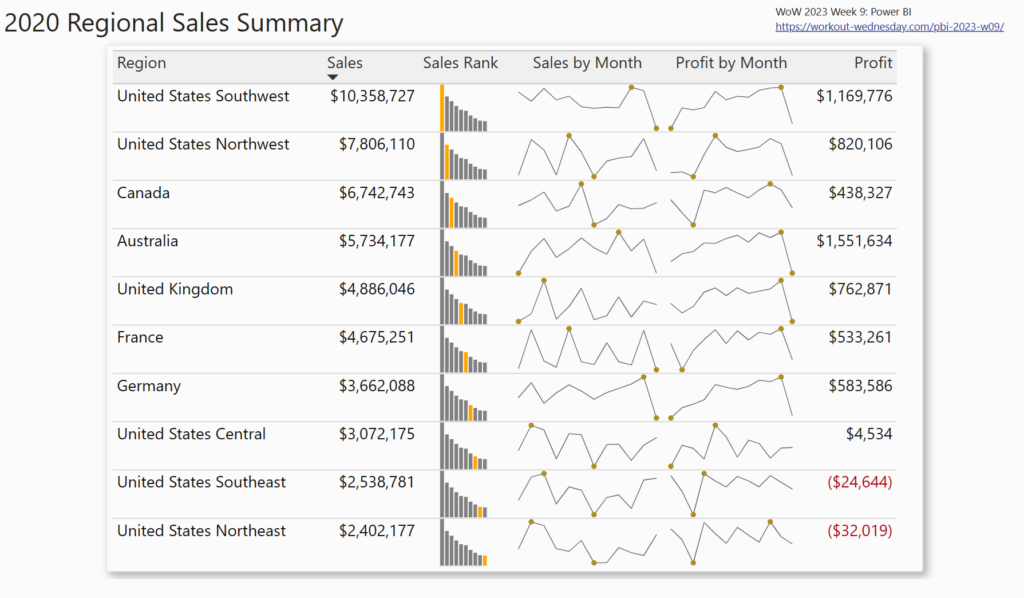The image size is (1024, 598).
Task: Select the $10,358,727 sales value
Action: point(372,96)
